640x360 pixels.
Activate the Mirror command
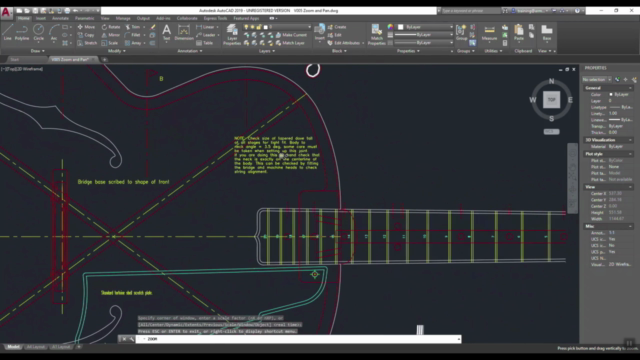pos(111,35)
